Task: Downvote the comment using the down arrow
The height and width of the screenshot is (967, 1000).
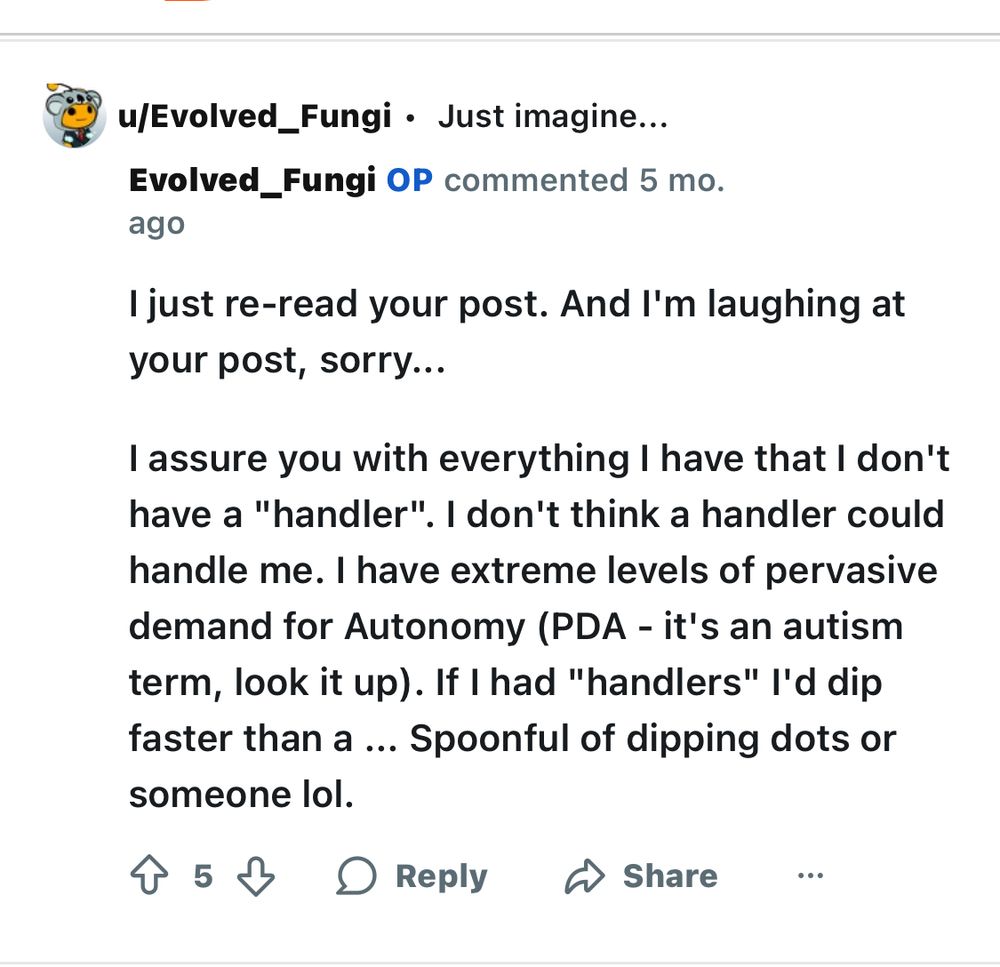Action: point(258,876)
